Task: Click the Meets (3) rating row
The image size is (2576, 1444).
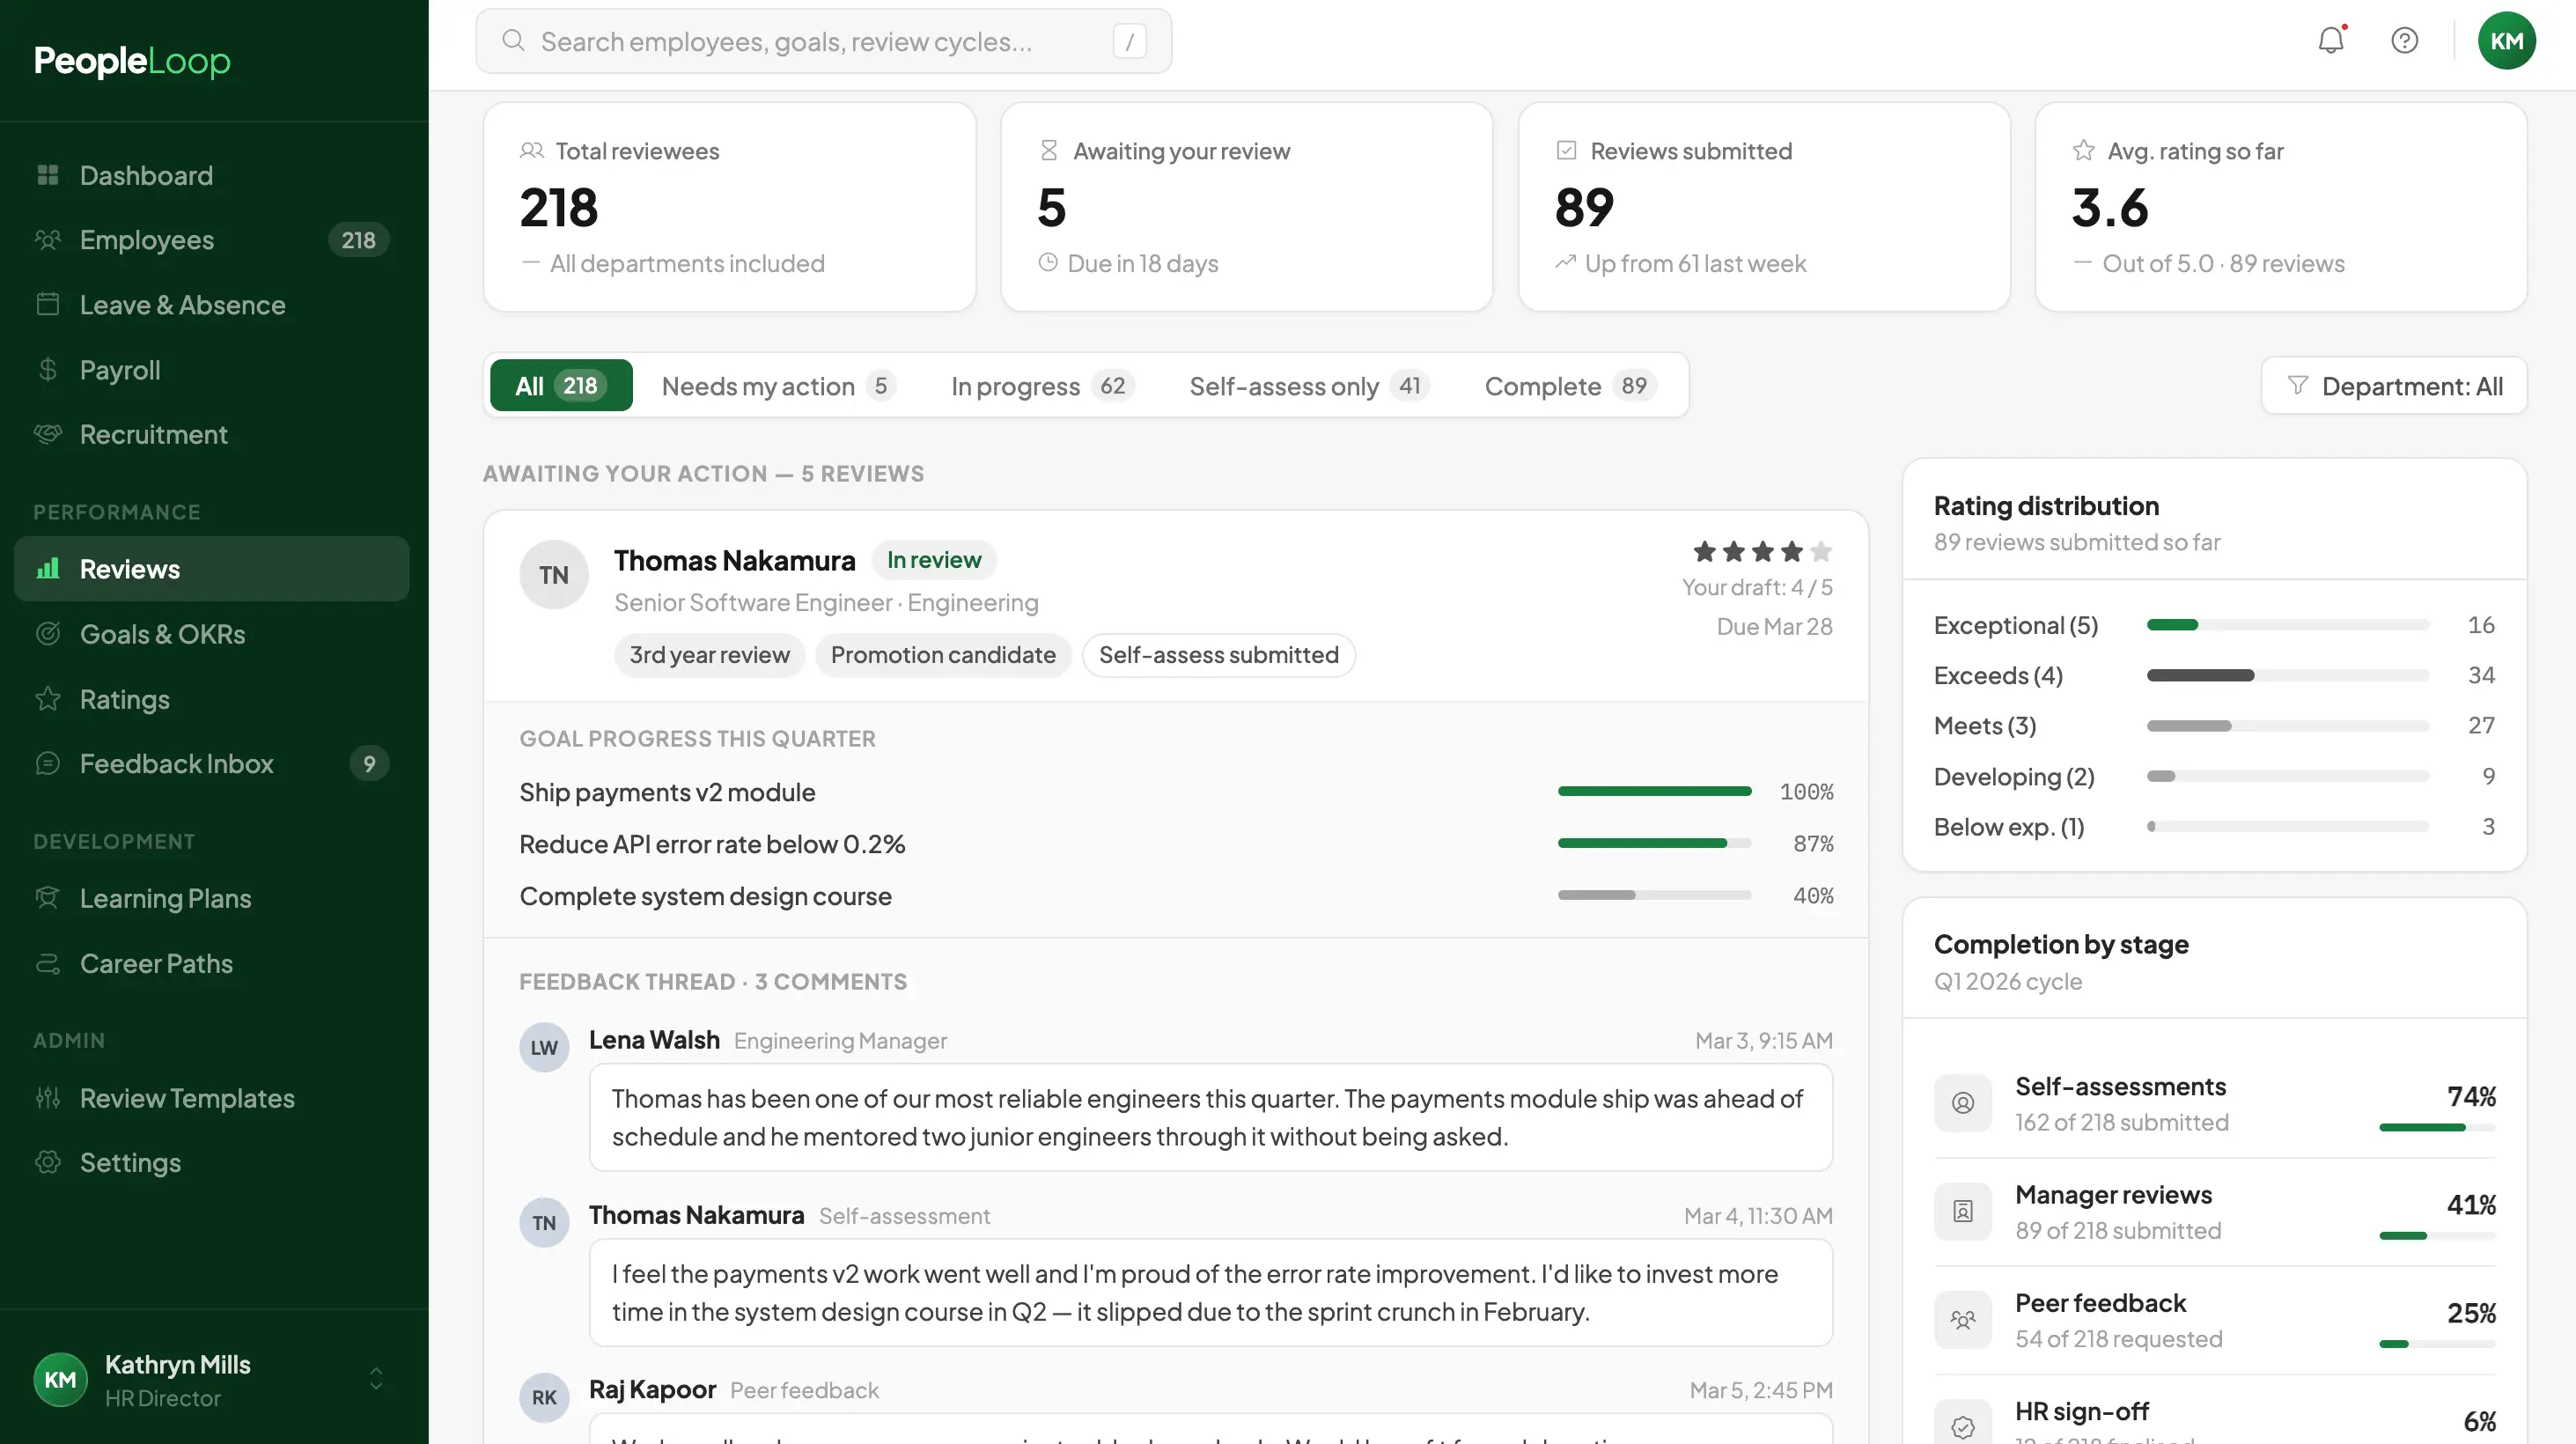Action: [x=2213, y=726]
